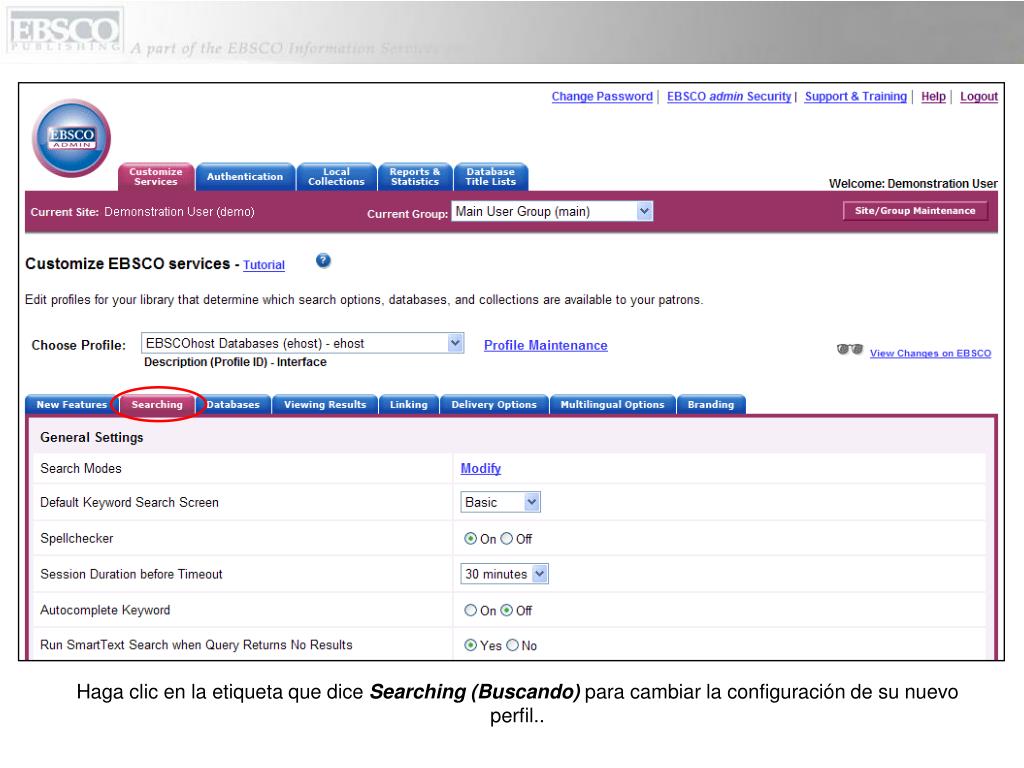Open the Profile Maintenance link

pyautogui.click(x=545, y=345)
